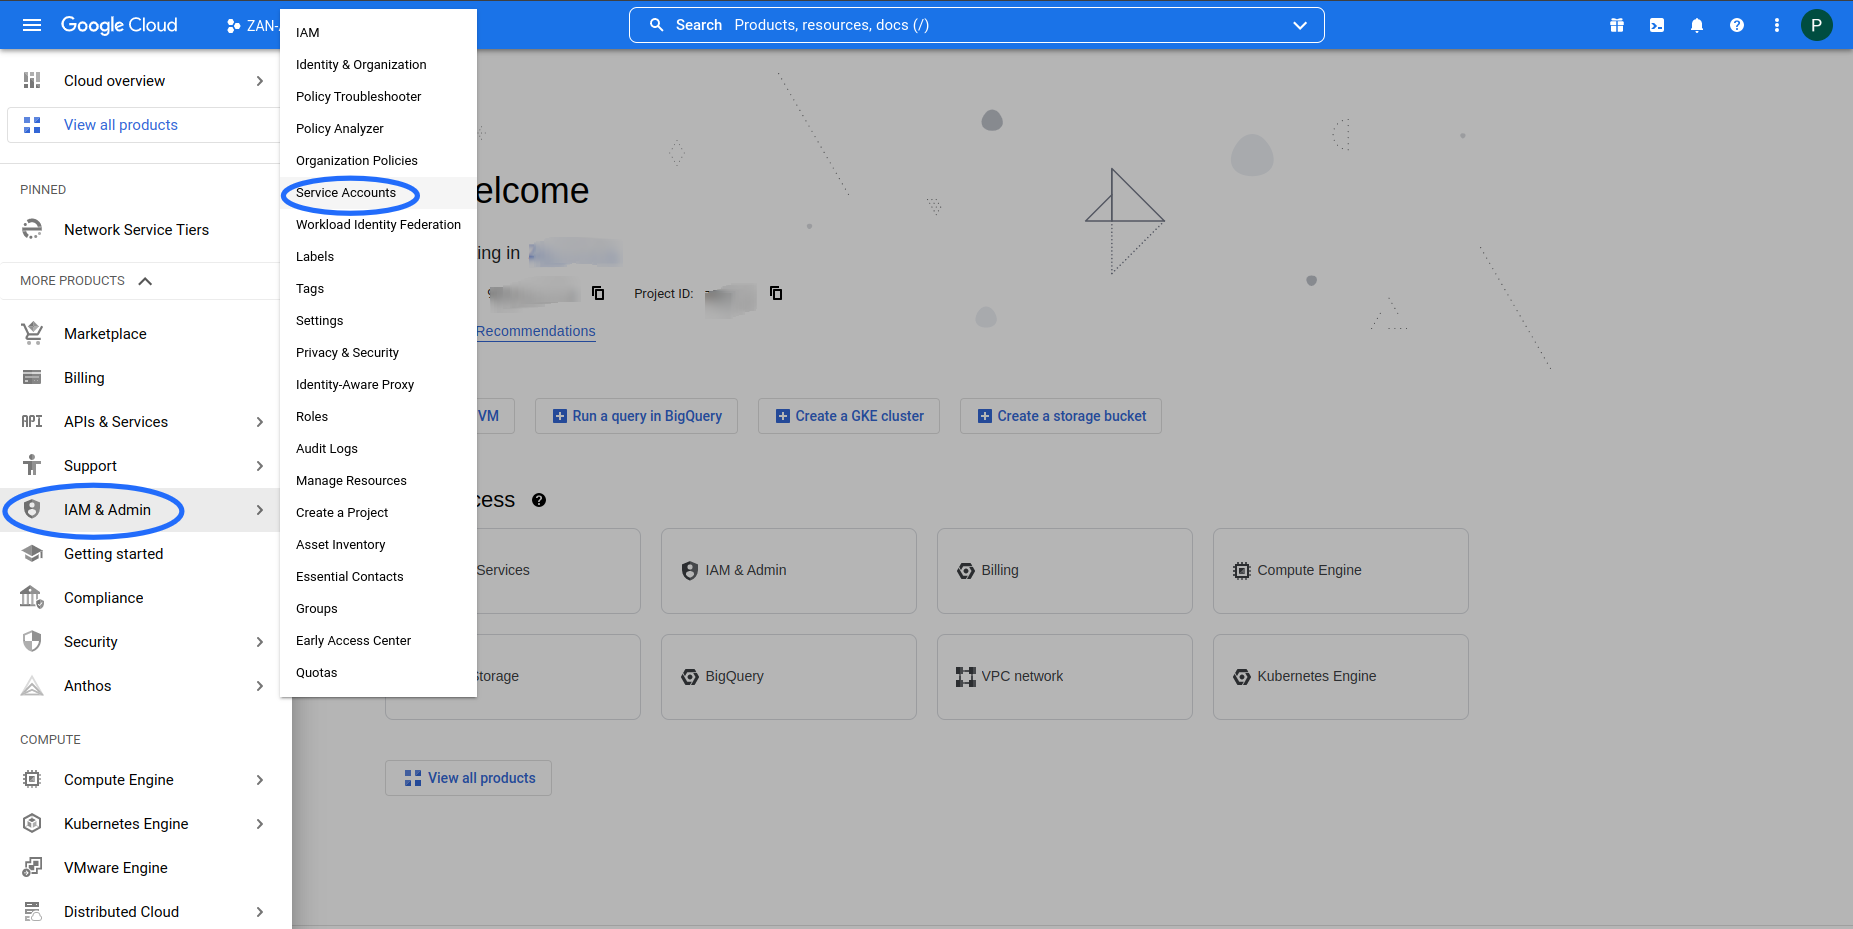This screenshot has width=1853, height=929.
Task: Open the Kubernetes Engine quick access card
Action: [1341, 677]
